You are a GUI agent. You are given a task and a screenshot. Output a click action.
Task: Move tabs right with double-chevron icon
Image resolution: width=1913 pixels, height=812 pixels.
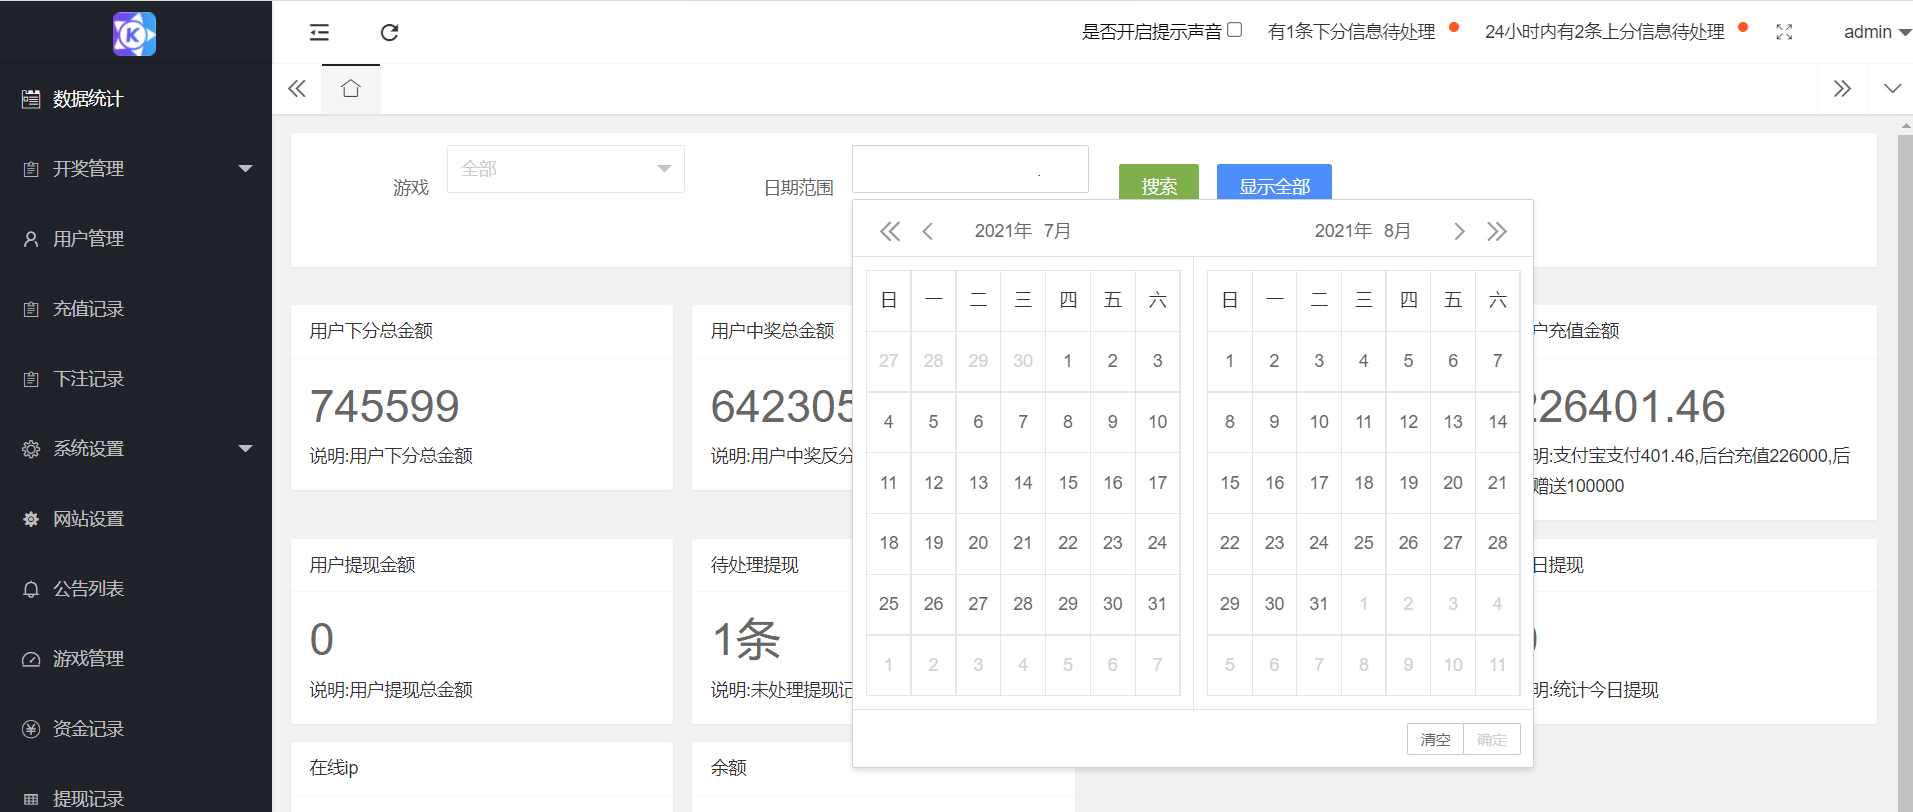point(1842,89)
